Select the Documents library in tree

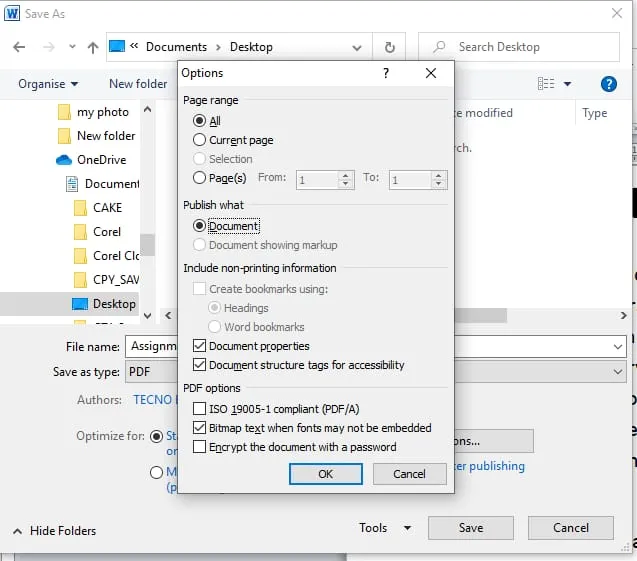click(x=102, y=184)
